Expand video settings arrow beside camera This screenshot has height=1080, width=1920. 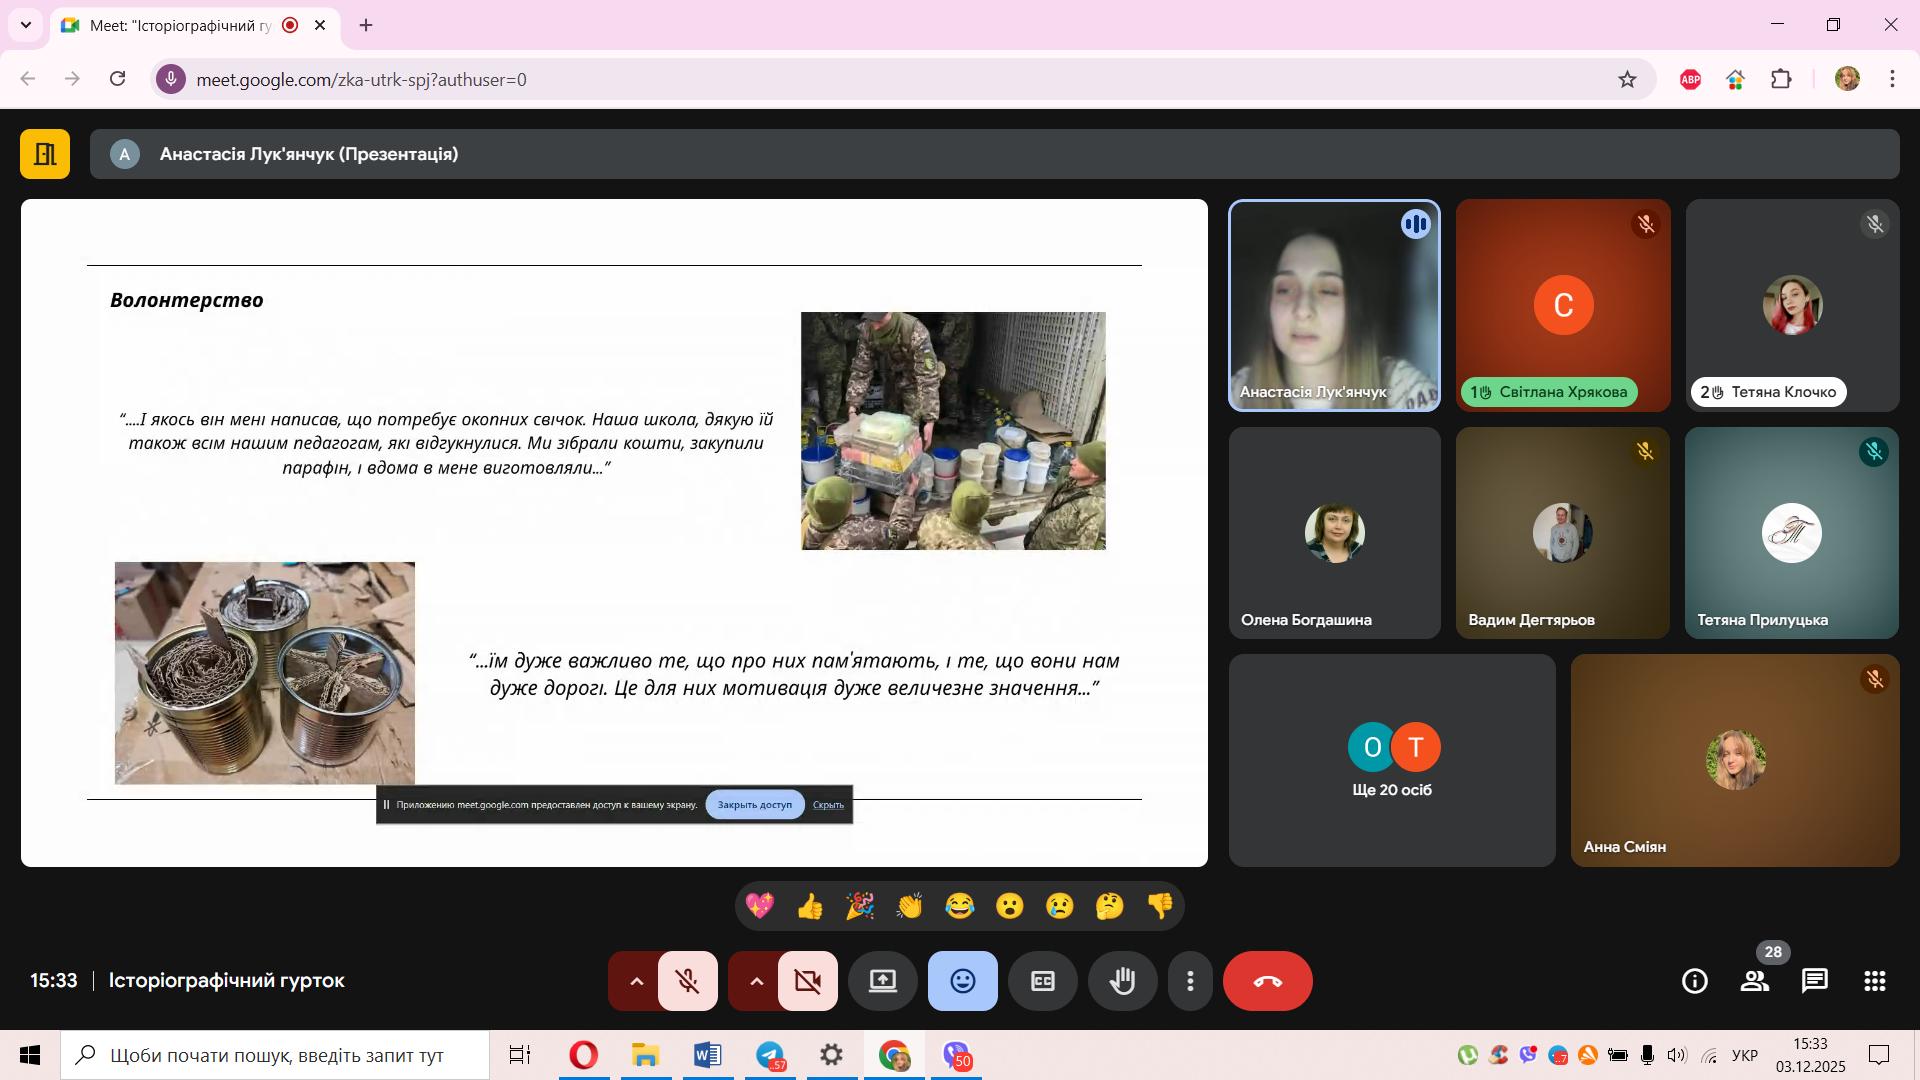point(756,981)
